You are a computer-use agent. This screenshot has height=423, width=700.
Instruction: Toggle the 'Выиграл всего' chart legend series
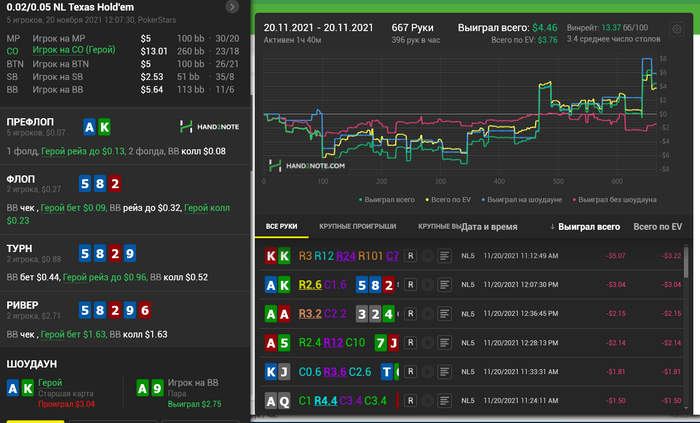pyautogui.click(x=387, y=199)
